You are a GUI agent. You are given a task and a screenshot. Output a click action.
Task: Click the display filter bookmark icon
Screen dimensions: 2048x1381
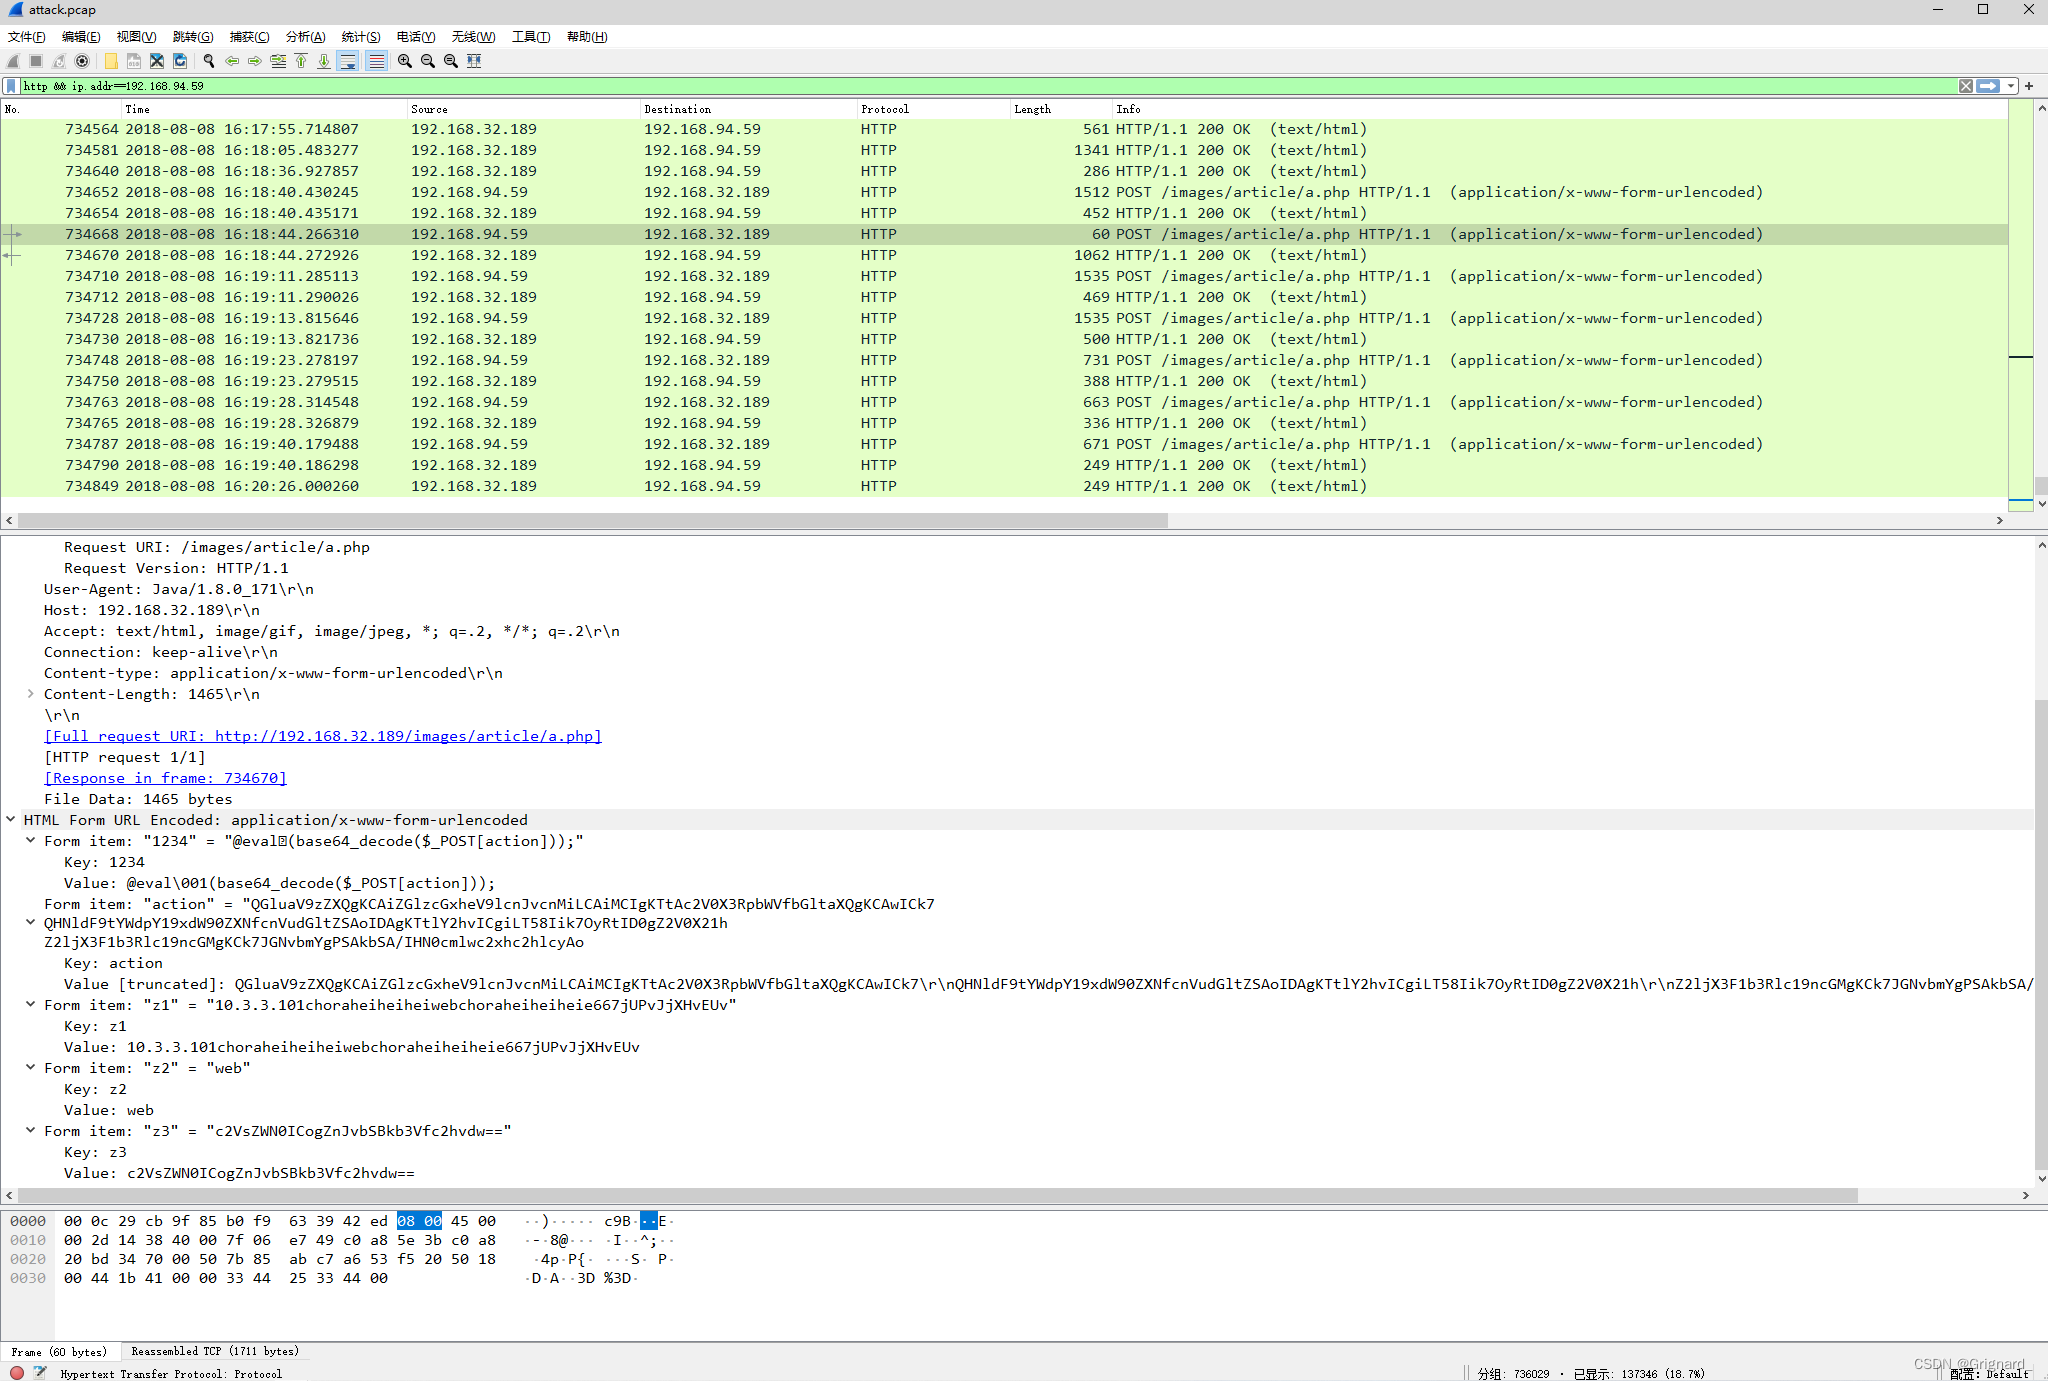[11, 86]
